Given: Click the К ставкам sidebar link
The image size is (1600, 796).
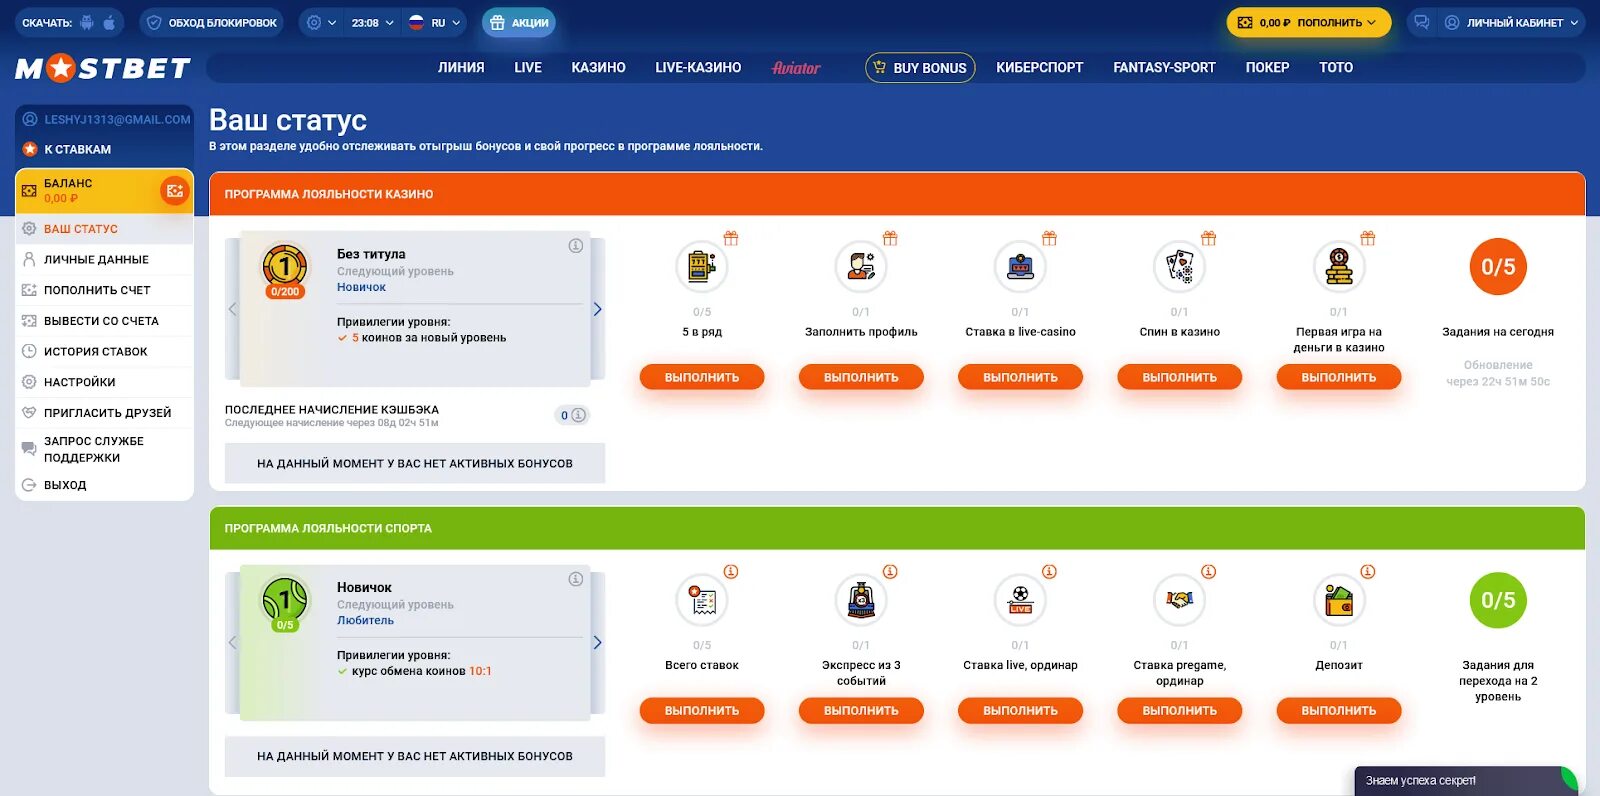Looking at the screenshot, I should coord(77,149).
